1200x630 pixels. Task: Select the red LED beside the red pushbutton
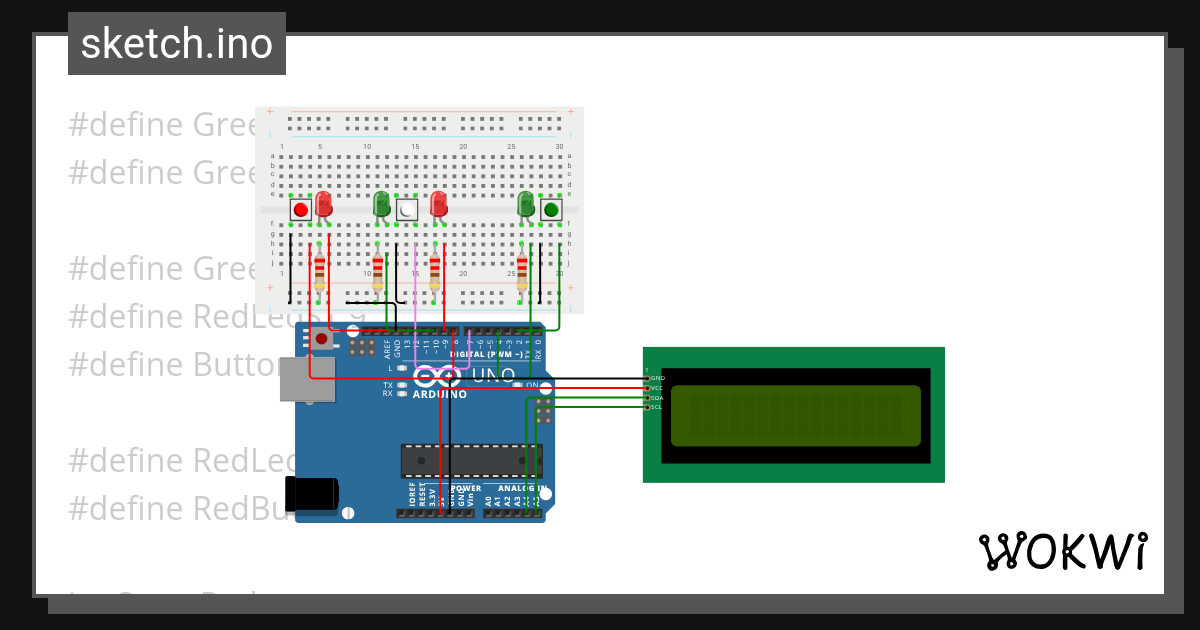click(322, 205)
